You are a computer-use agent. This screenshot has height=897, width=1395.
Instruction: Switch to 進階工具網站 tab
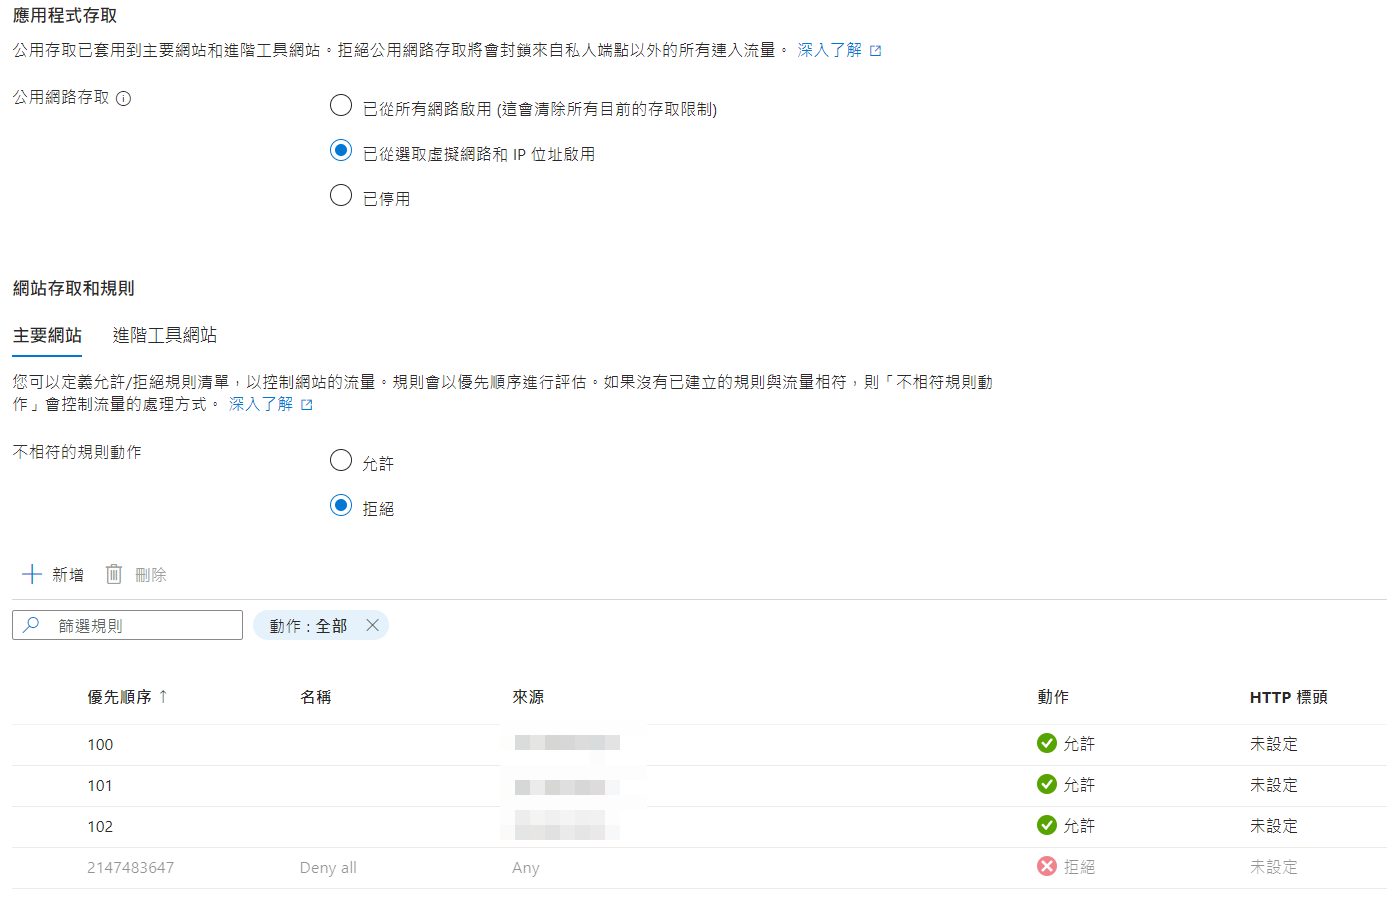click(164, 335)
